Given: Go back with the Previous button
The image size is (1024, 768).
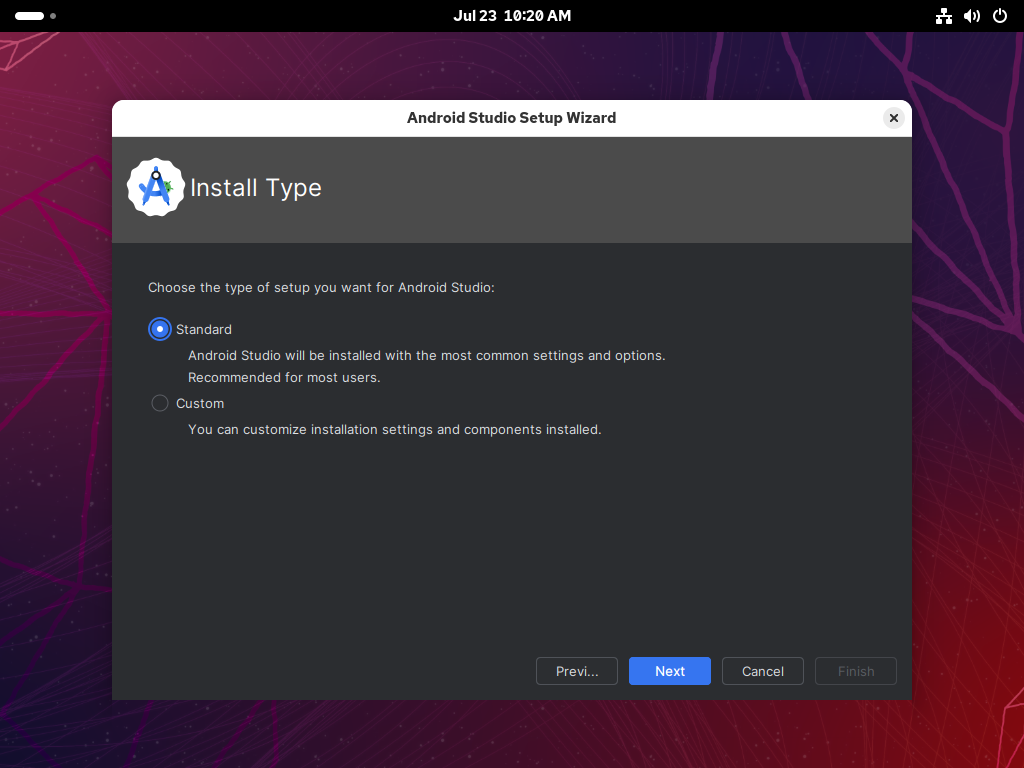Looking at the screenshot, I should pyautogui.click(x=577, y=671).
